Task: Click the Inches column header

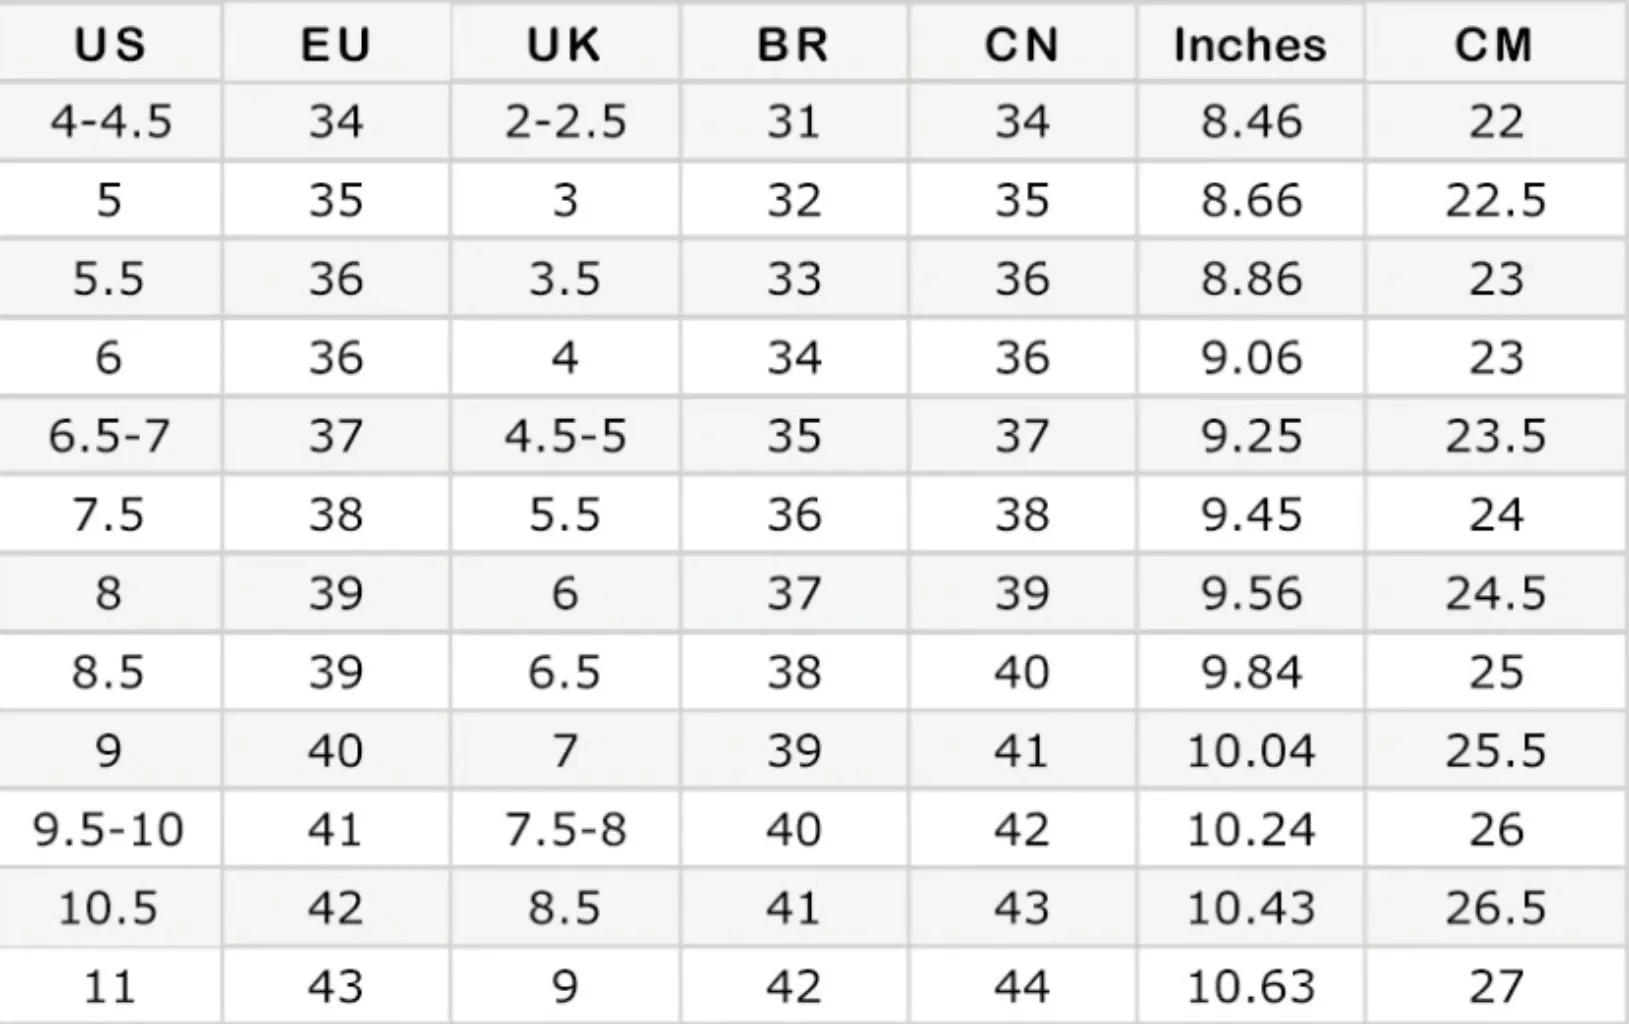Action: pyautogui.click(x=1250, y=44)
